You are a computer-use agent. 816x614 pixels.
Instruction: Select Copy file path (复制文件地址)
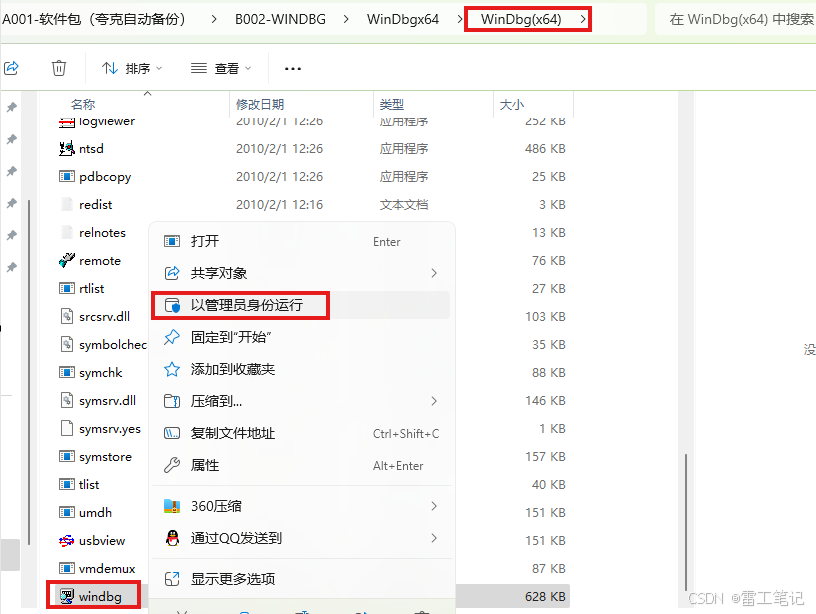point(301,433)
